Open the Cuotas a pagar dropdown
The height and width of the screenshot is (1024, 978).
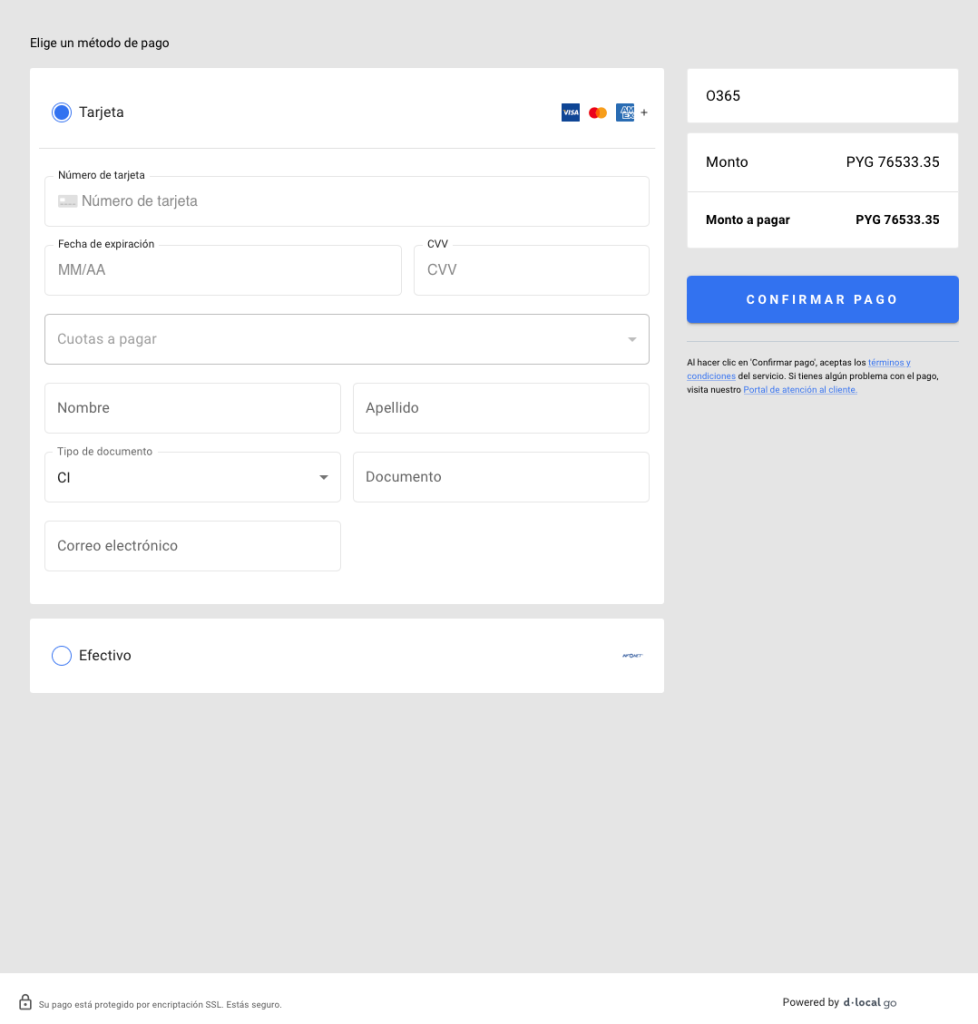coord(346,340)
